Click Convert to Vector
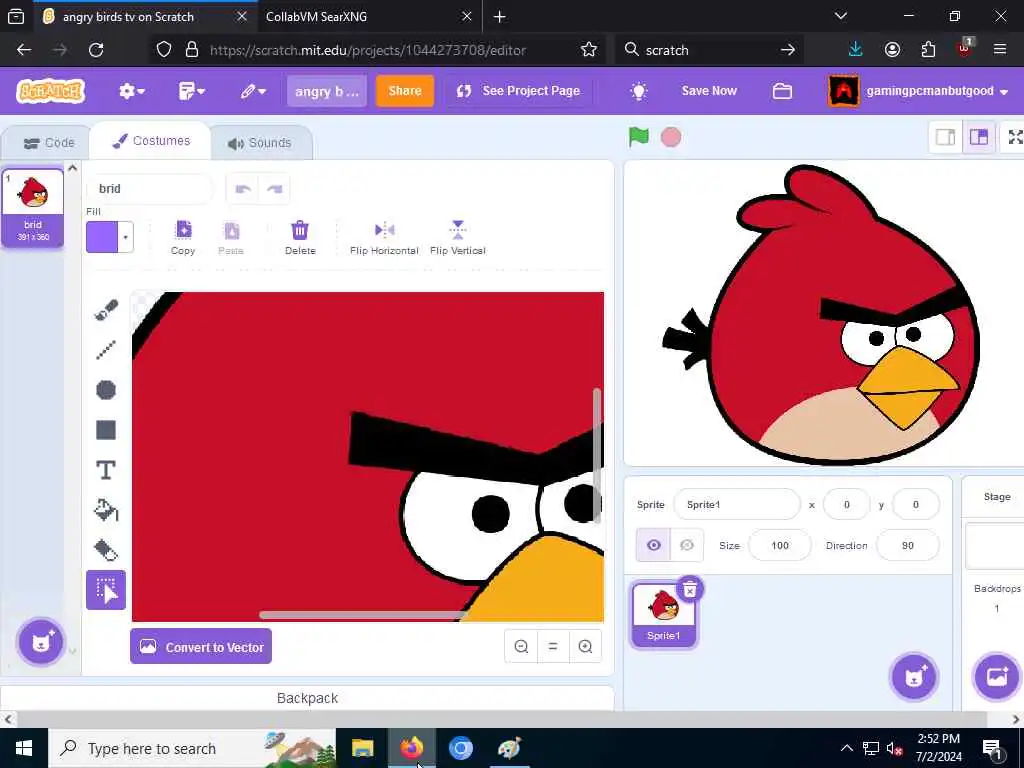The image size is (1024, 768). click(201, 647)
